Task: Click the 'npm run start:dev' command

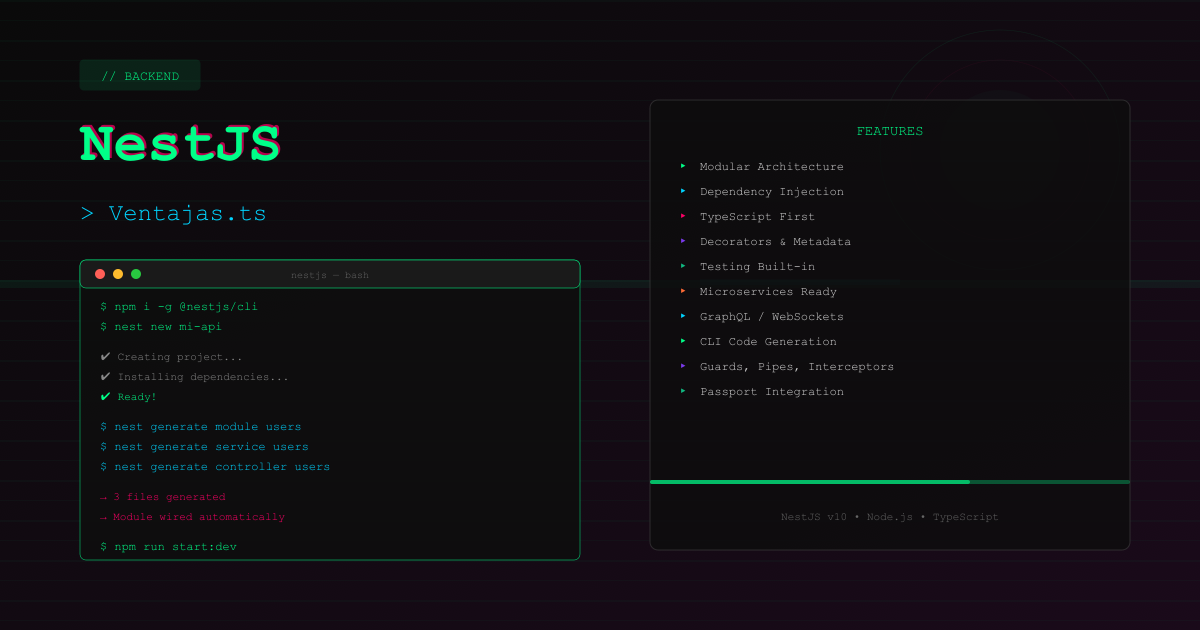Action: (168, 547)
